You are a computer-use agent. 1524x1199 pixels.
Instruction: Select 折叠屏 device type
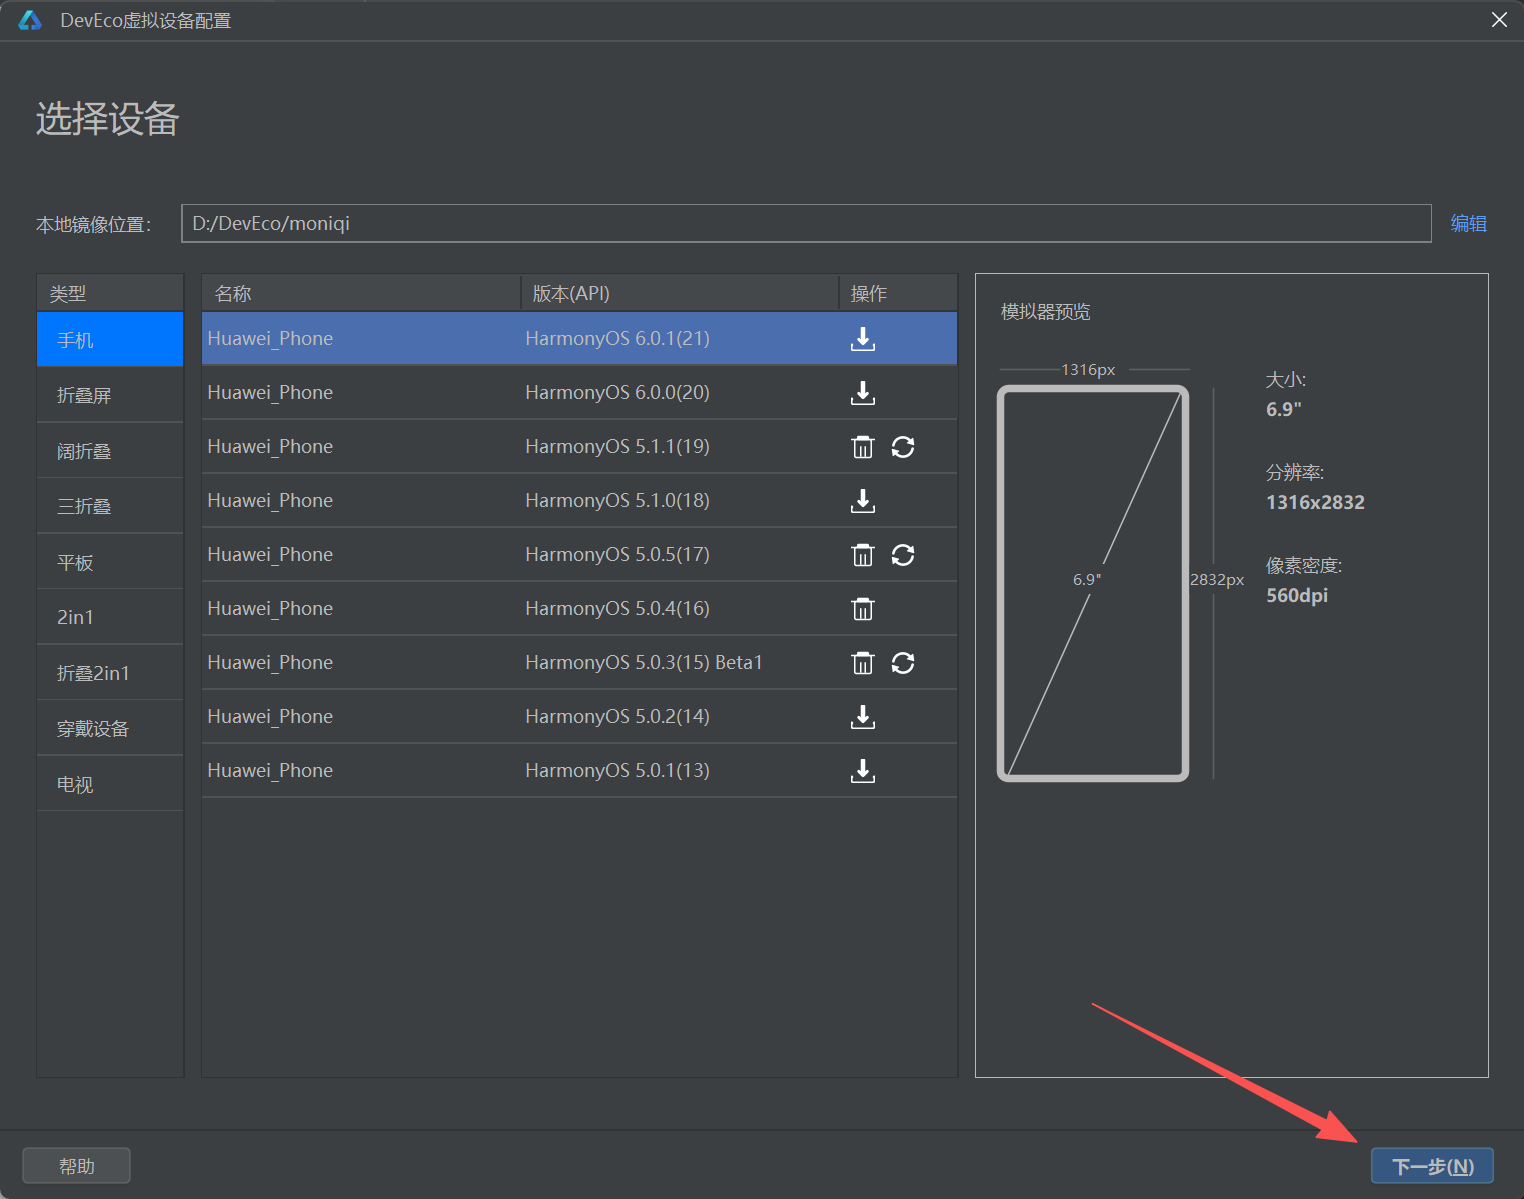coord(110,395)
